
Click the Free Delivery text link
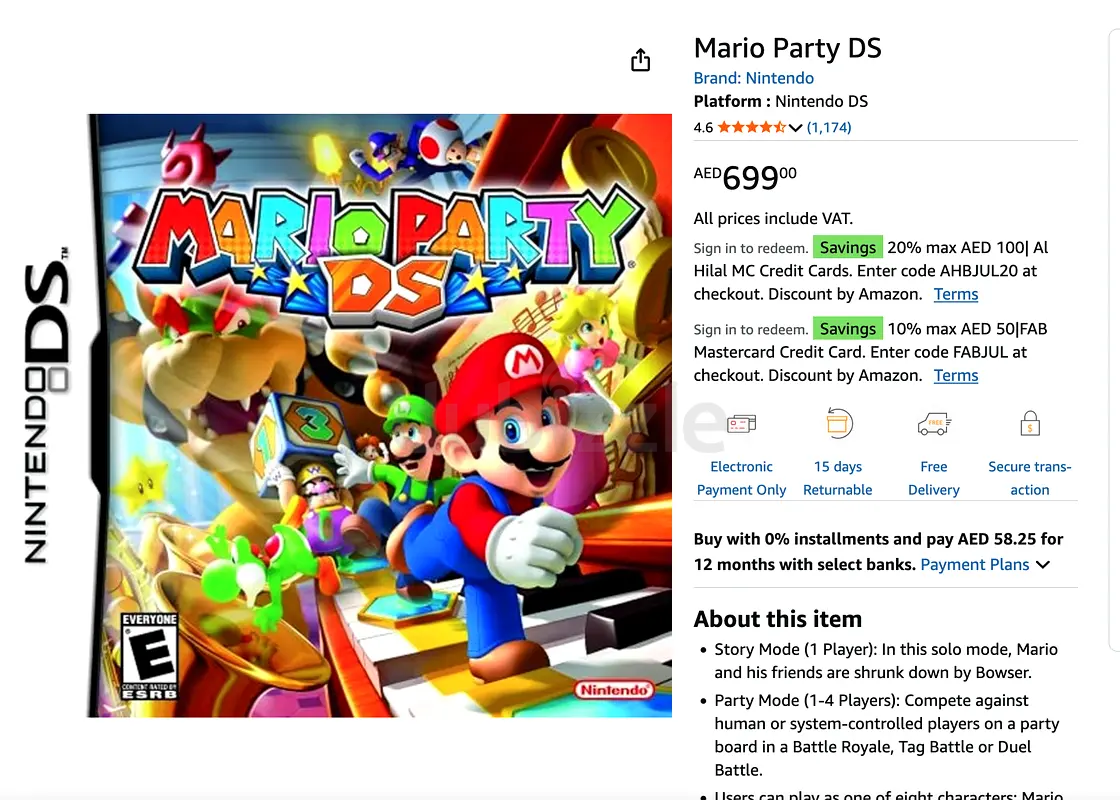(x=934, y=478)
